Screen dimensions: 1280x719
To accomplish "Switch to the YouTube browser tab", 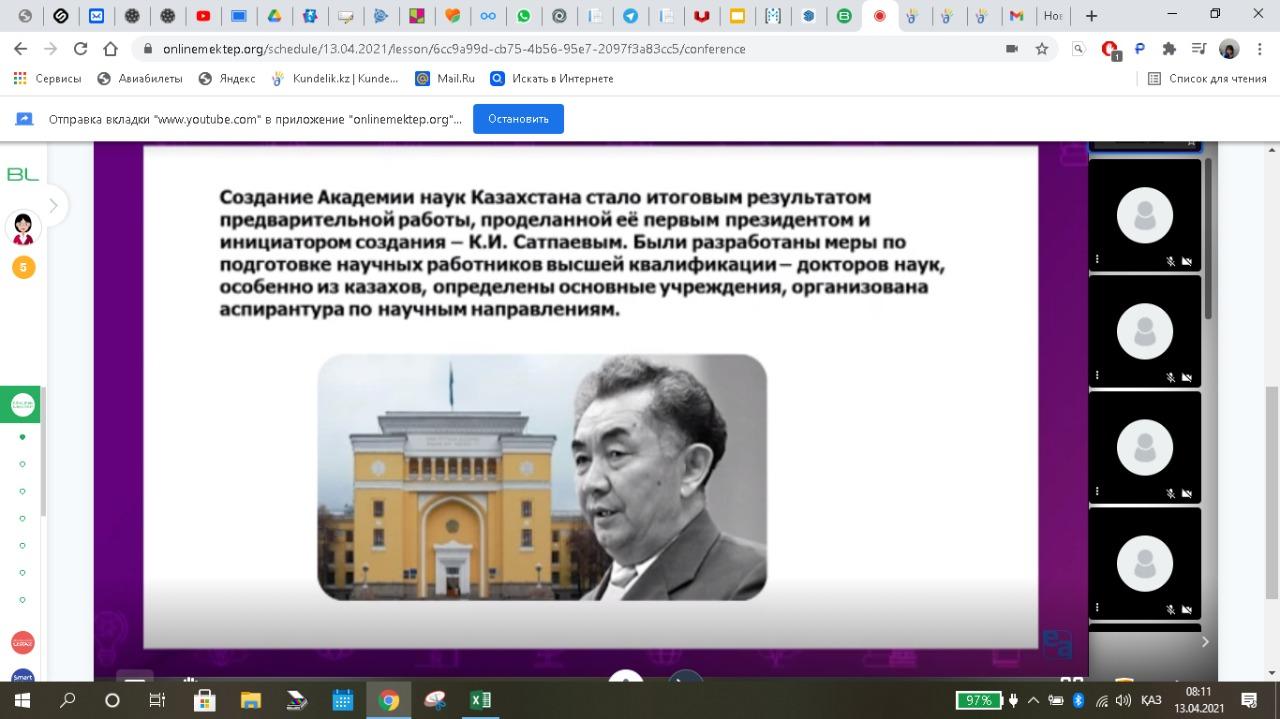I will [203, 16].
